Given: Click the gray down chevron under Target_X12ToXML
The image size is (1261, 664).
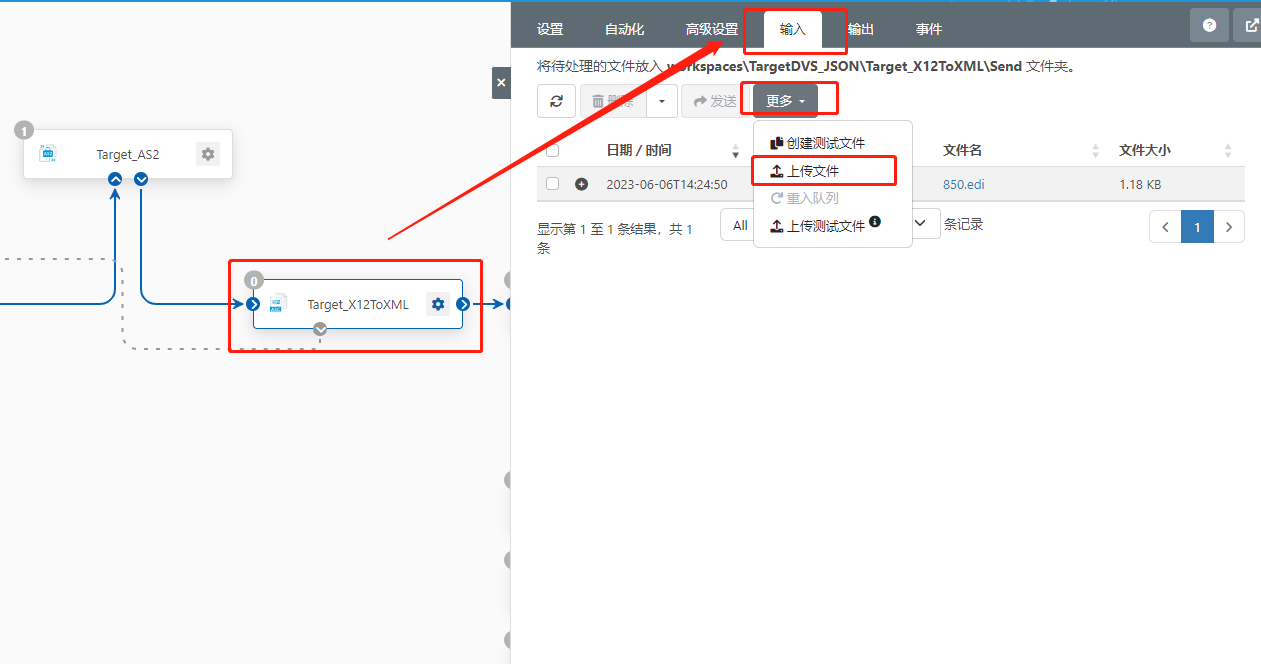Looking at the screenshot, I should [x=320, y=329].
